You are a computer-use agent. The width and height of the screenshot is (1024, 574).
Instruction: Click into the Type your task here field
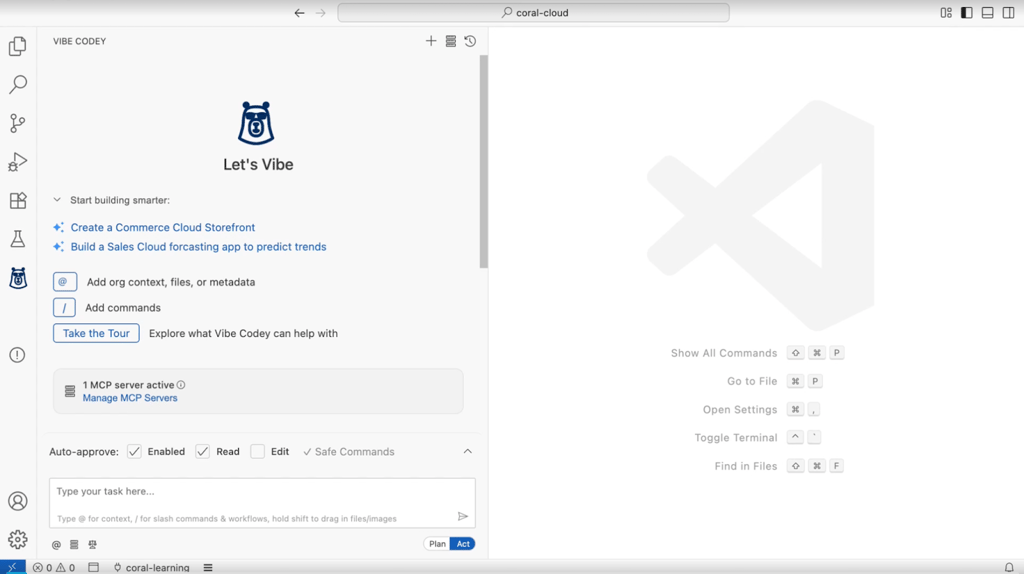(x=263, y=503)
